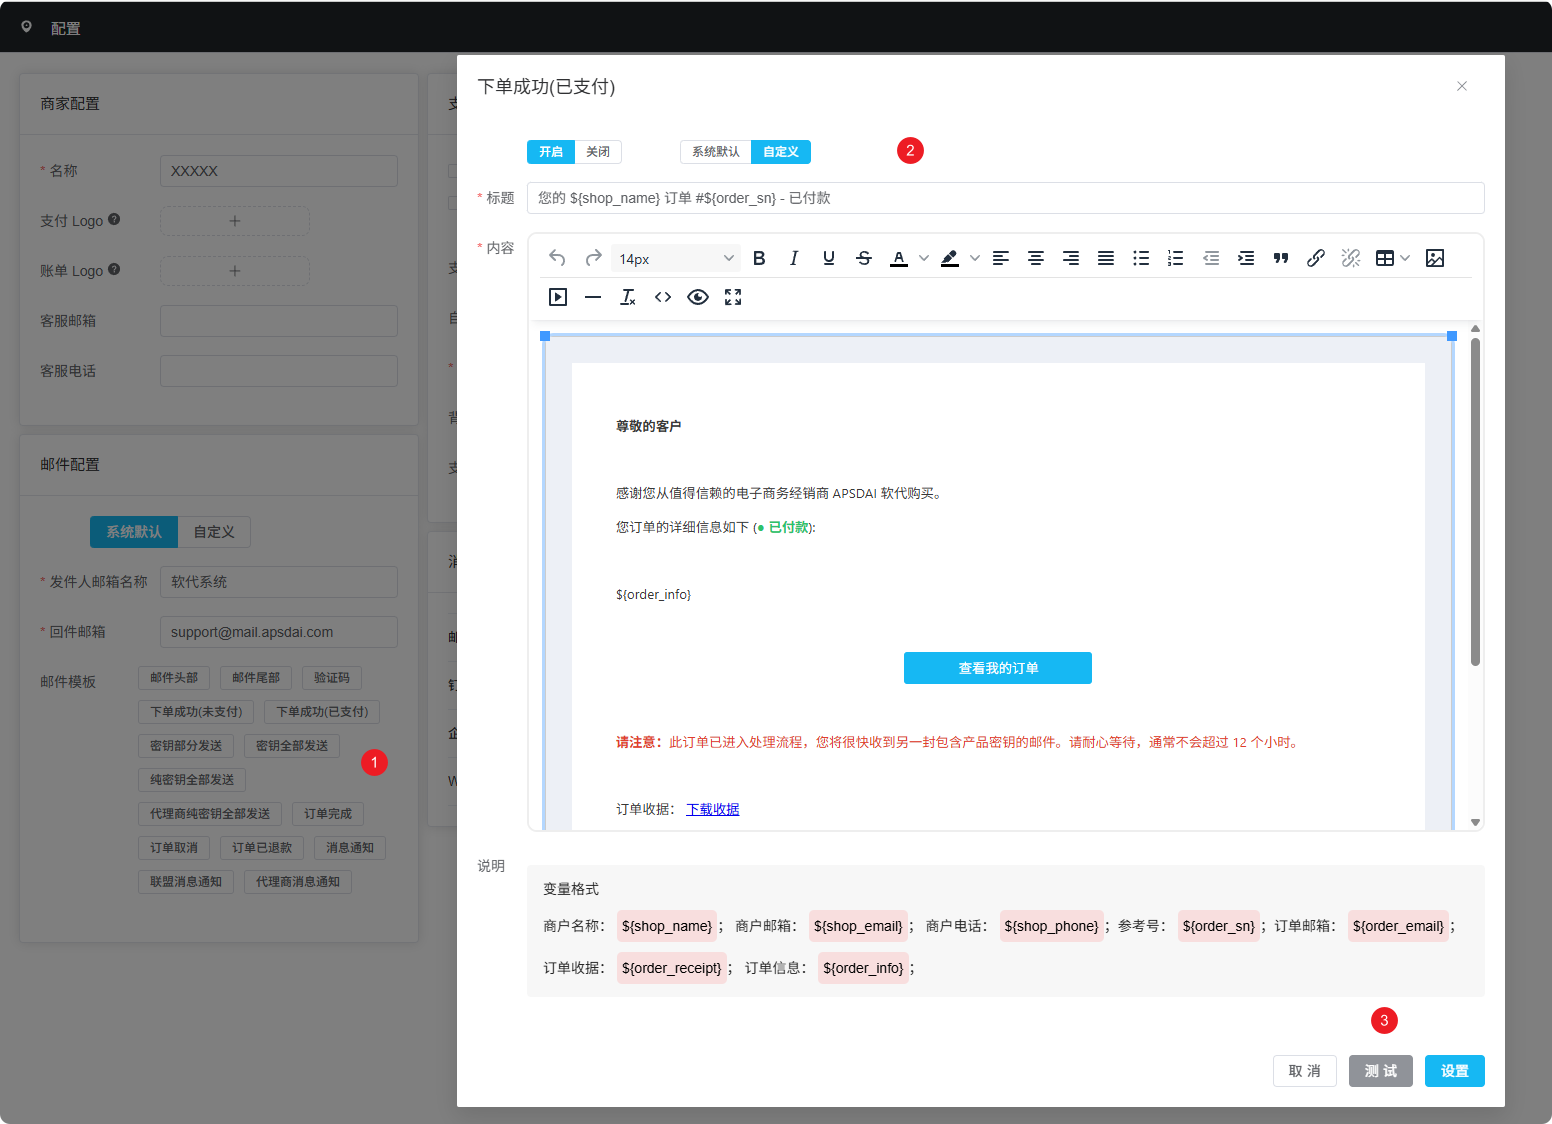Open the 验证码 email template
Screen dimensions: 1552x1124
pos(331,678)
